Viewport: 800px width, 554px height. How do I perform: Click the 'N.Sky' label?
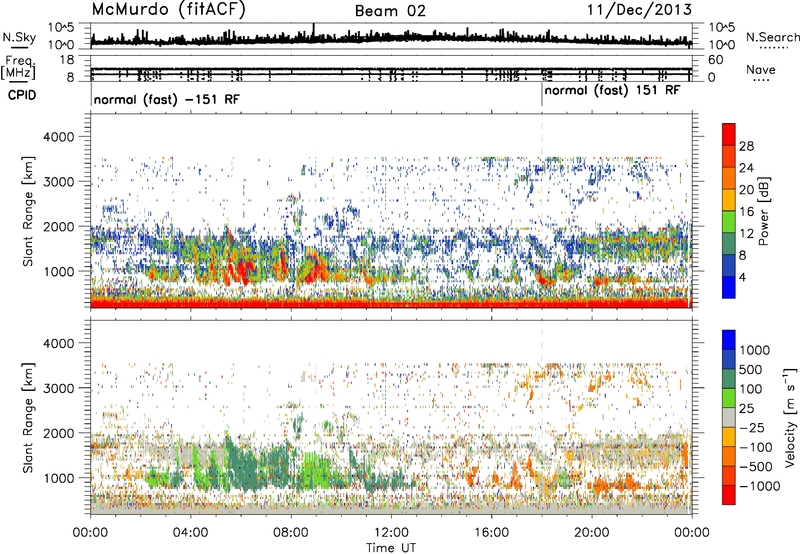point(19,37)
